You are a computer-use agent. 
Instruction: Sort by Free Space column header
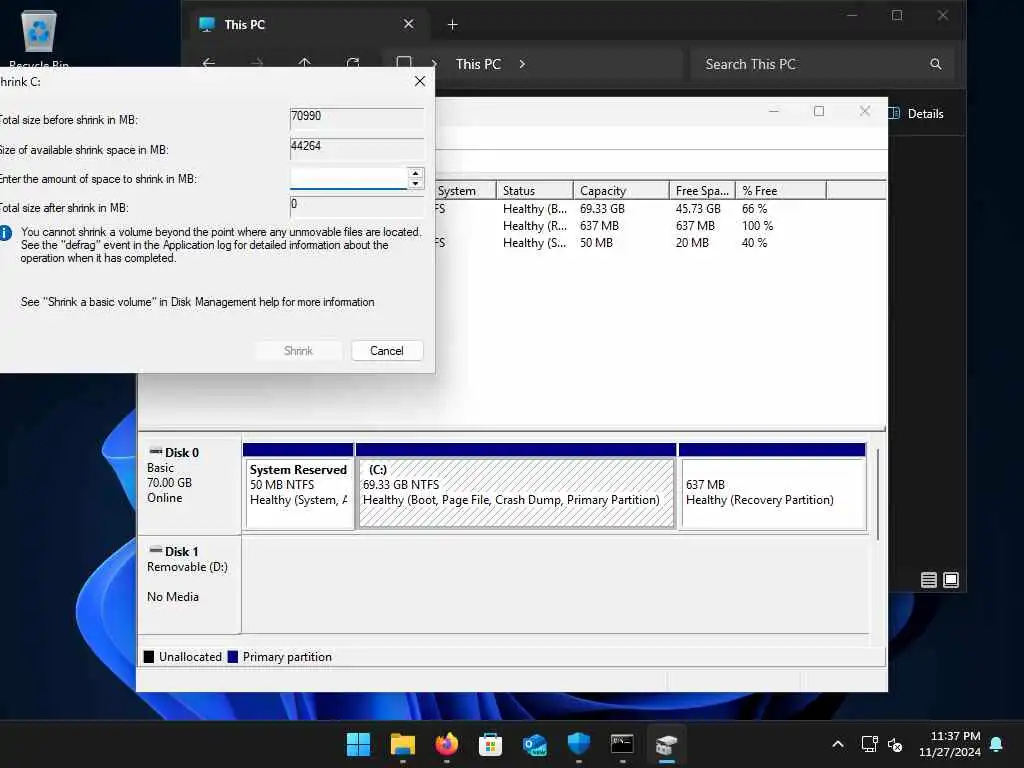coord(702,191)
